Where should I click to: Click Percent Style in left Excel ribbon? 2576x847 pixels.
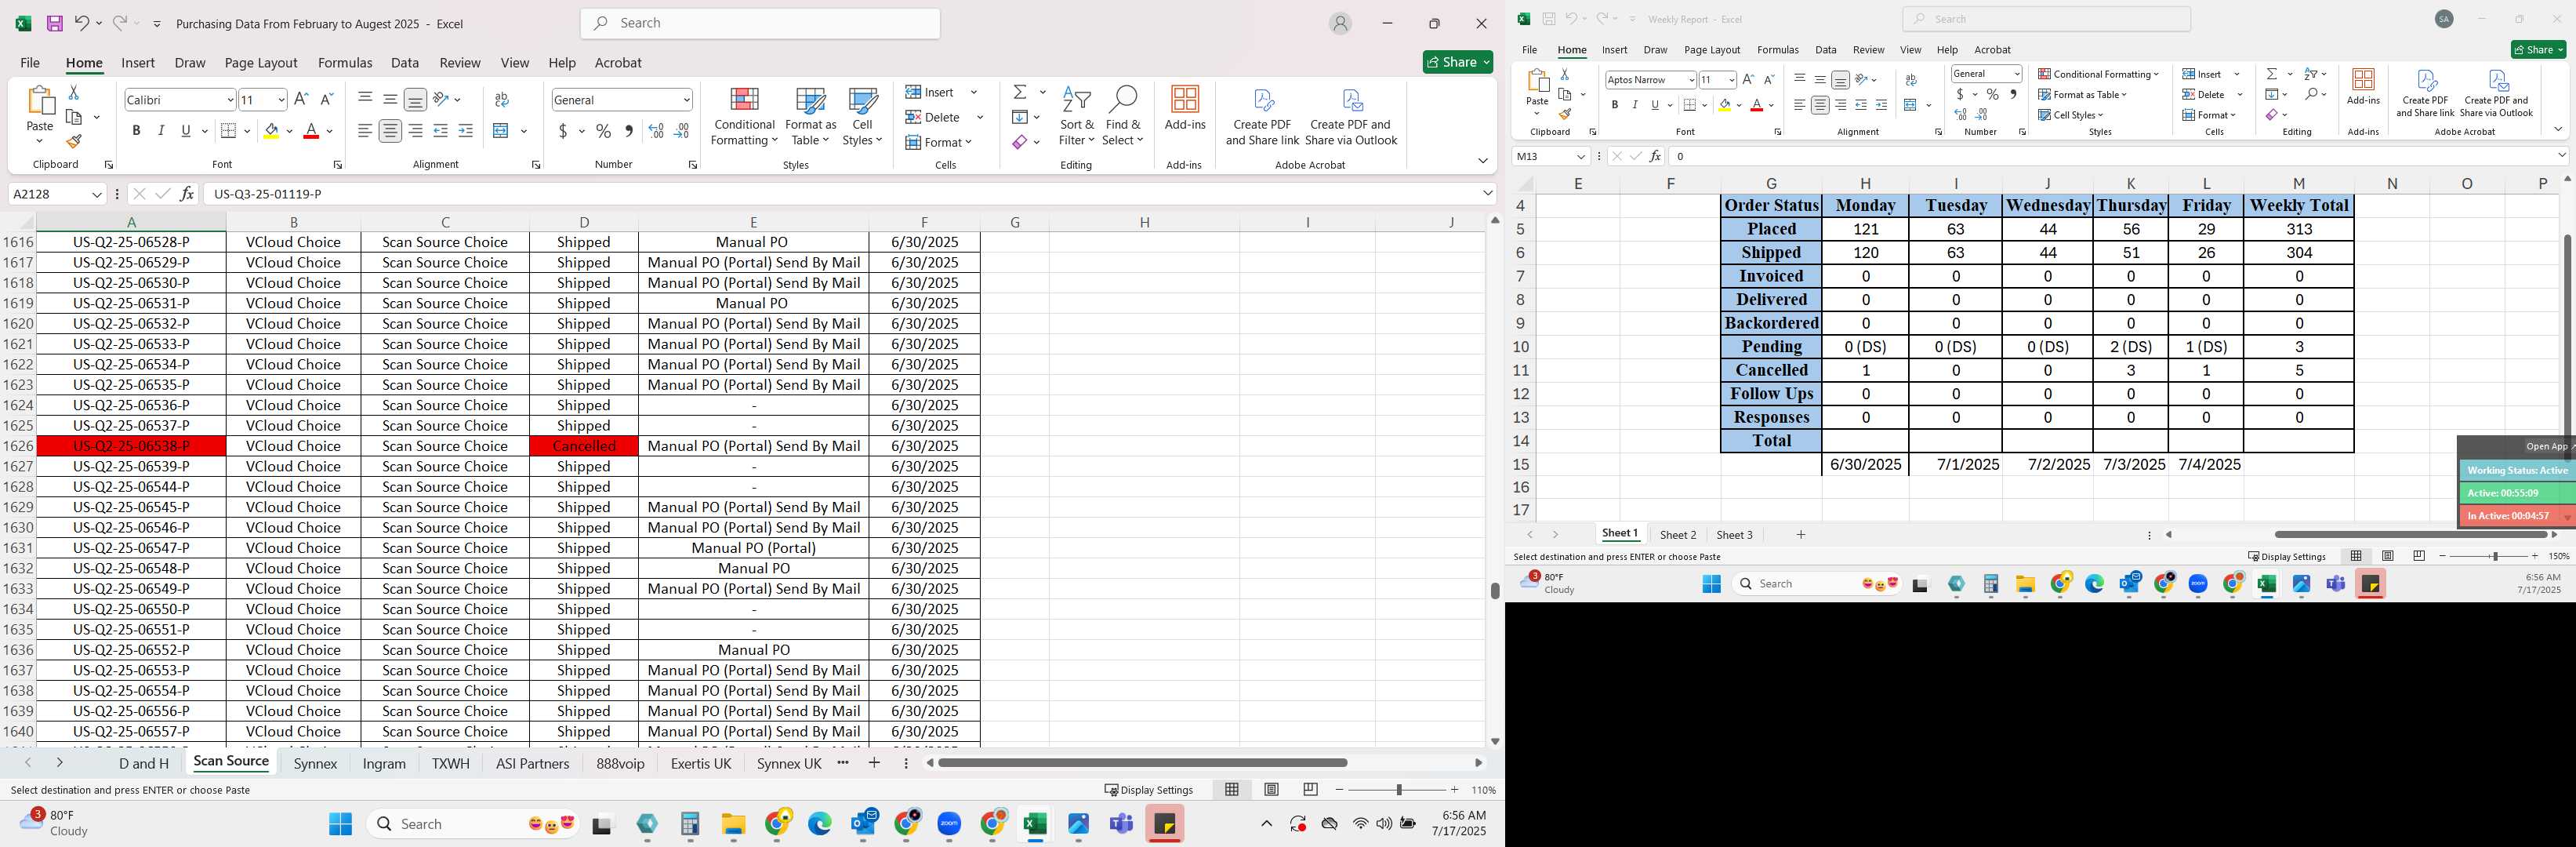603,131
